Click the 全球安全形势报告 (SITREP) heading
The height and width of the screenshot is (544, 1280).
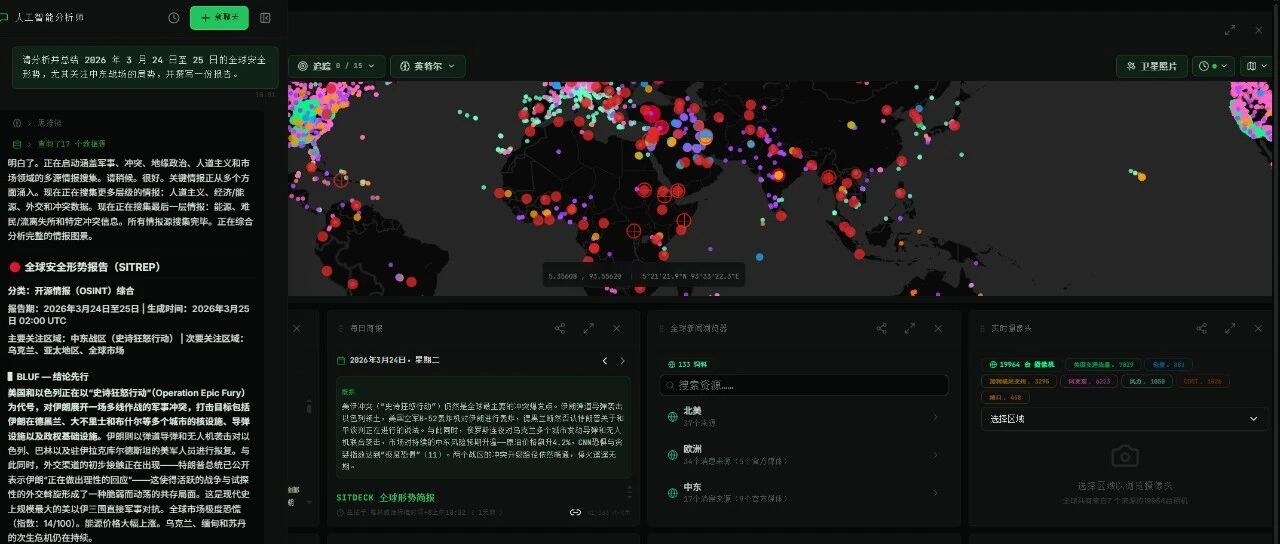click(x=91, y=267)
